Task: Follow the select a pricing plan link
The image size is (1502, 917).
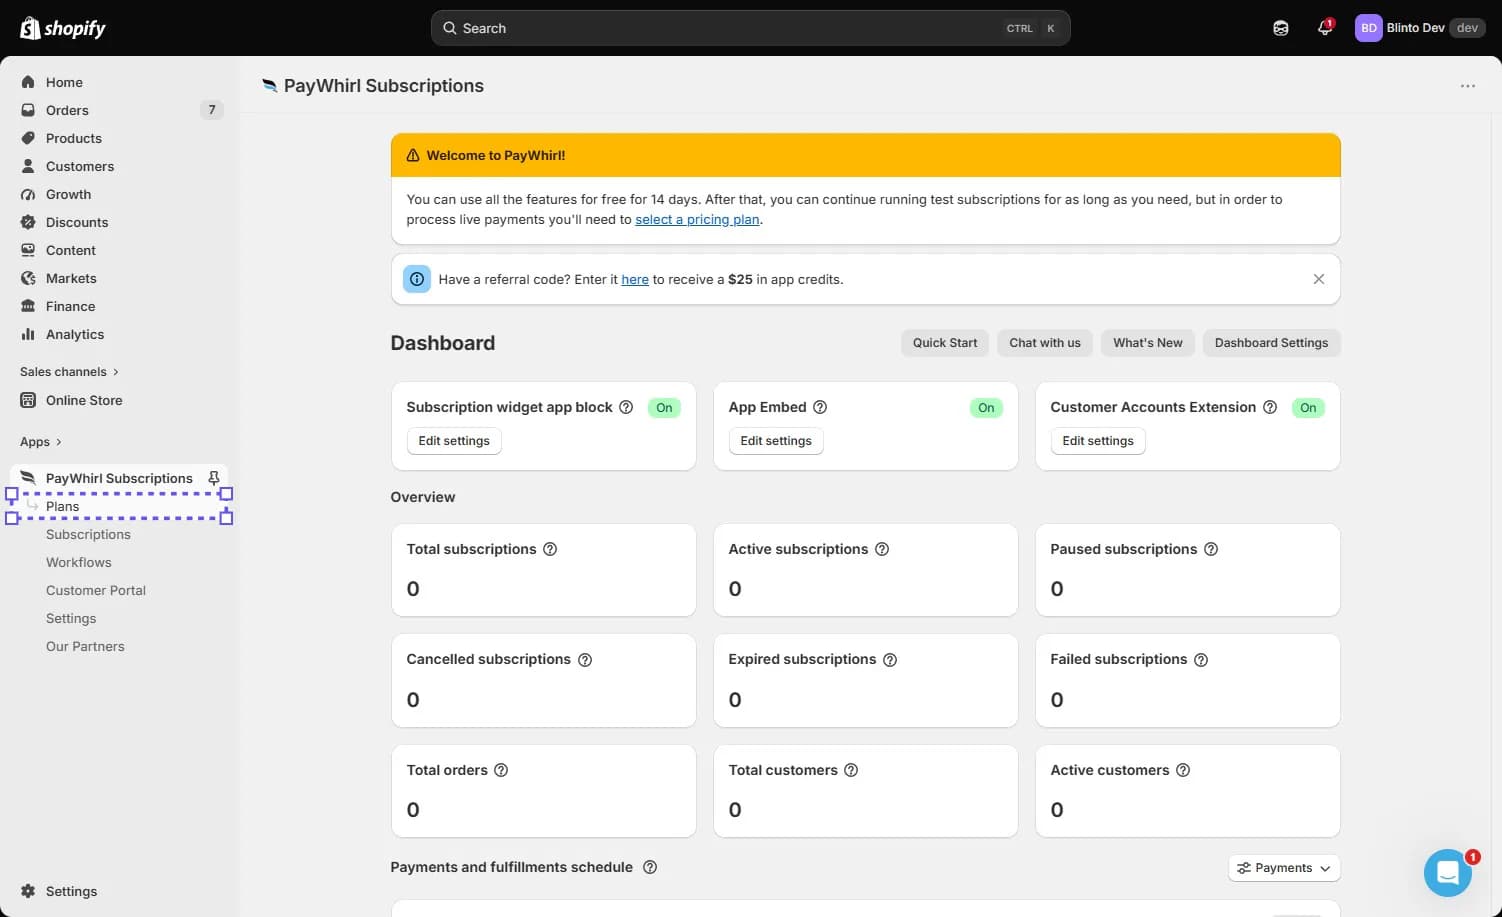Action: point(697,219)
